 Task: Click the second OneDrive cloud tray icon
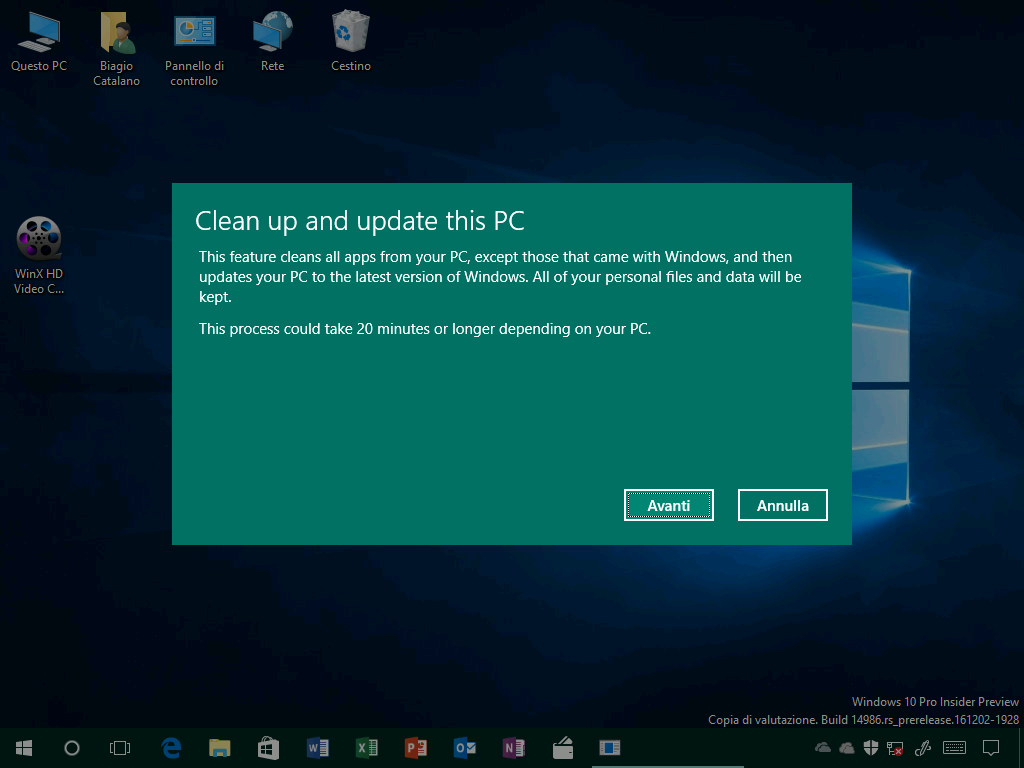click(x=846, y=748)
